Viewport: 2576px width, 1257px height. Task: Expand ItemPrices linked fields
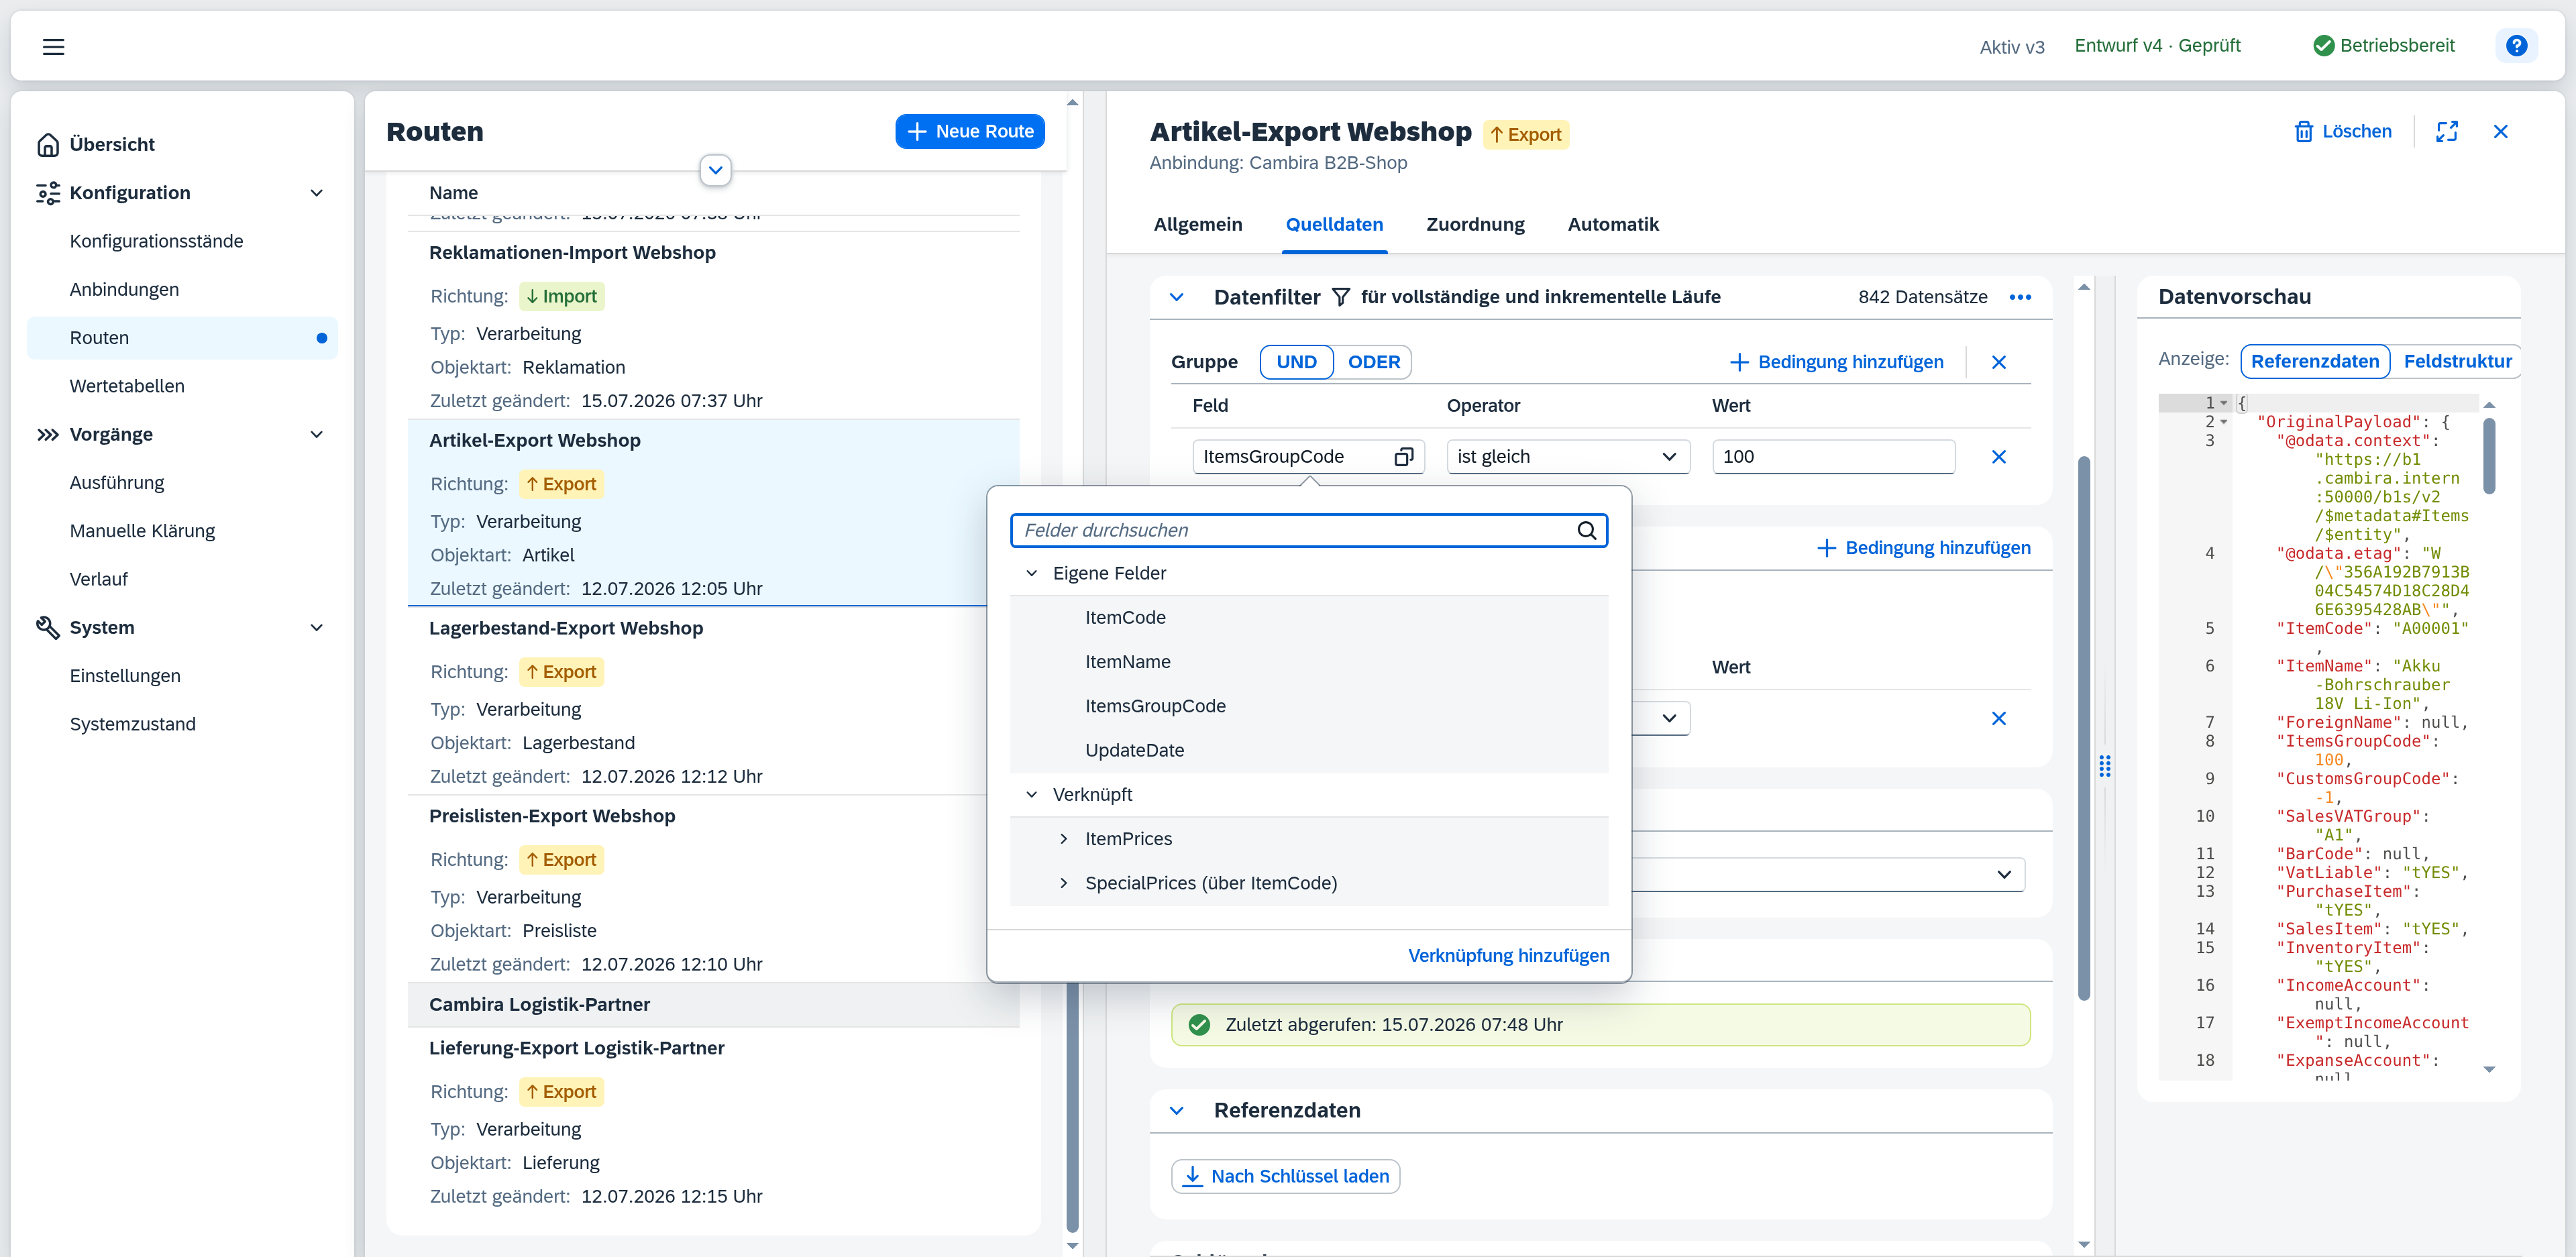coord(1063,839)
